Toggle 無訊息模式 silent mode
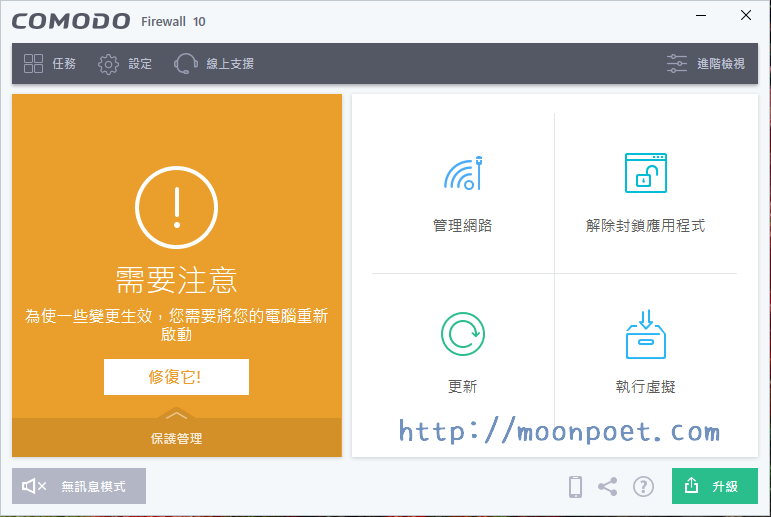The image size is (771, 517). click(x=79, y=486)
